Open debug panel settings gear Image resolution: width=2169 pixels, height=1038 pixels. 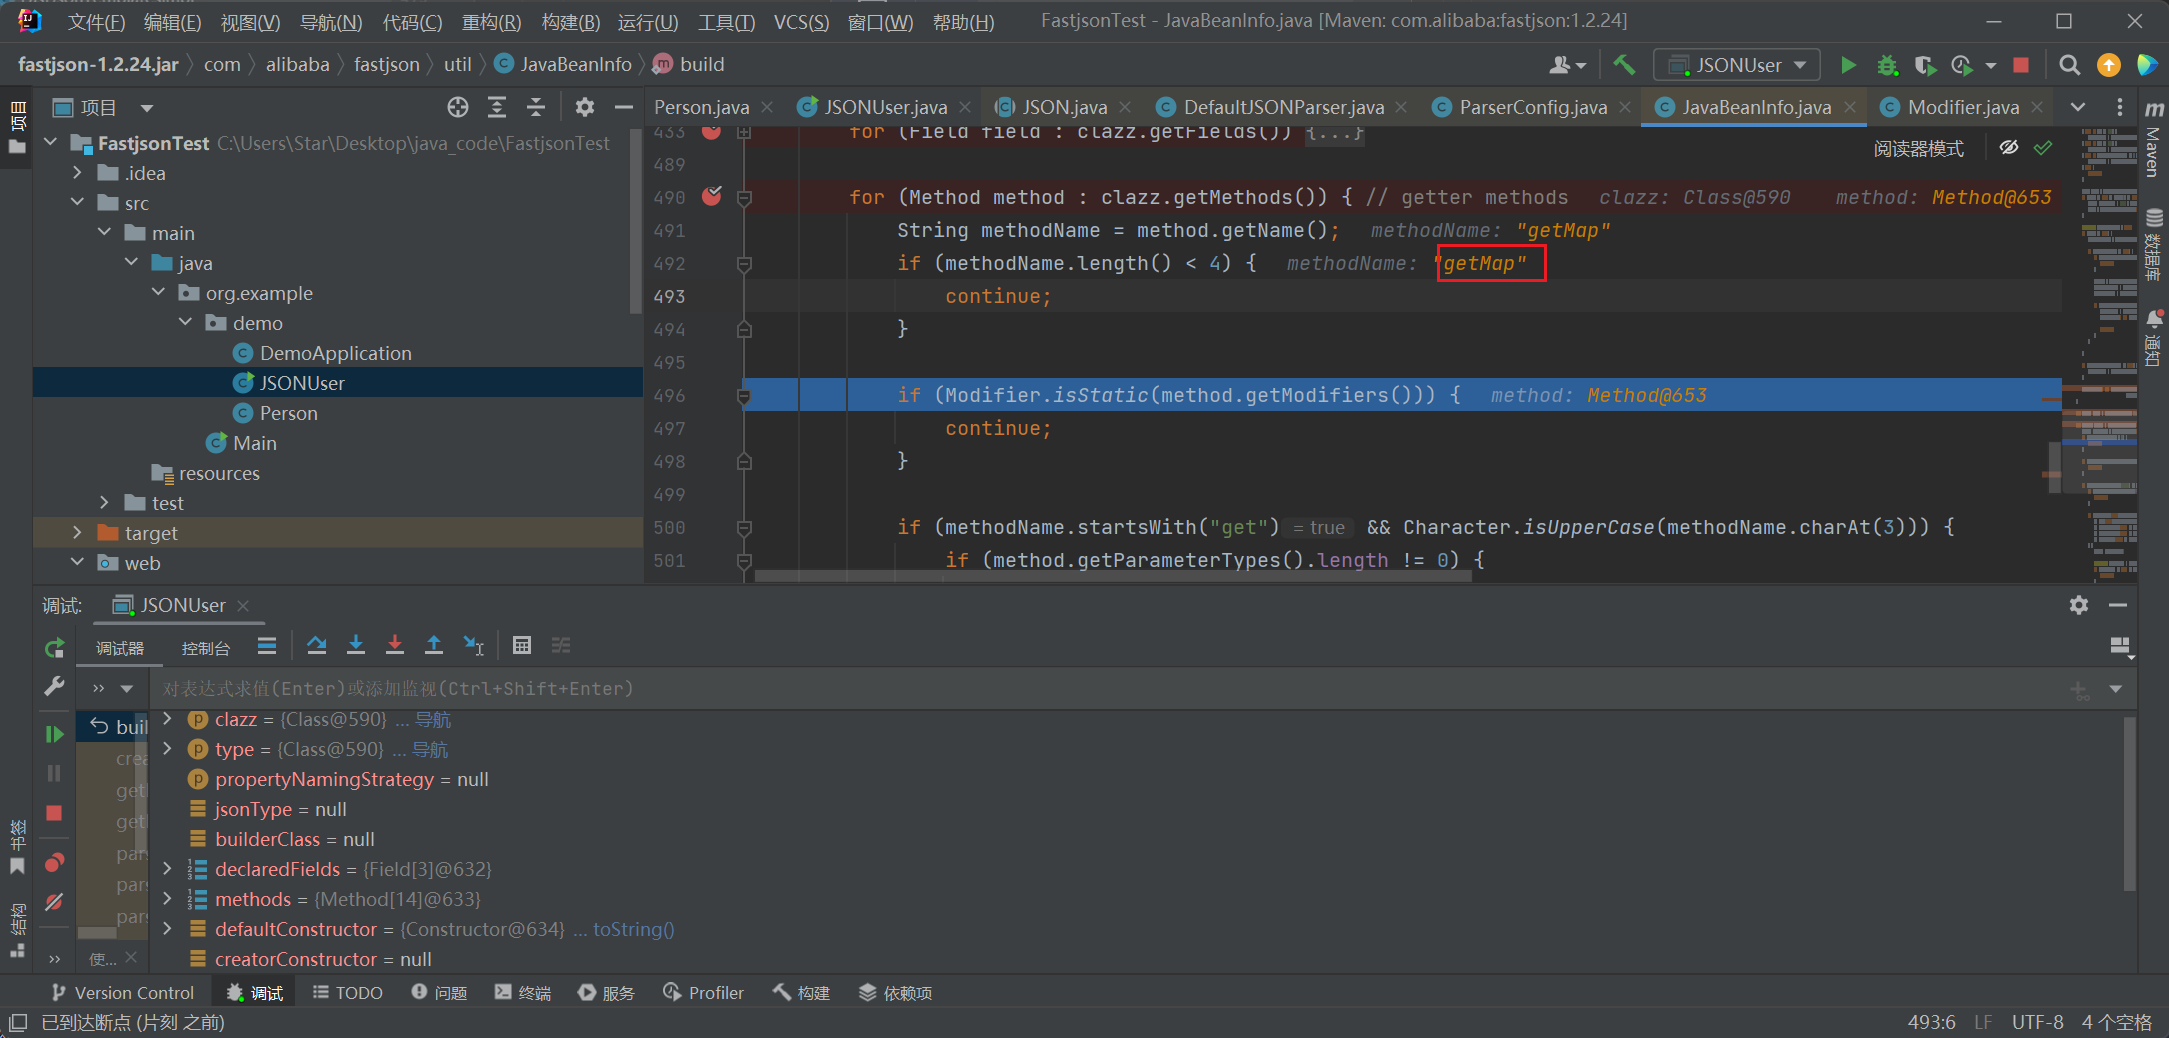tap(2079, 605)
